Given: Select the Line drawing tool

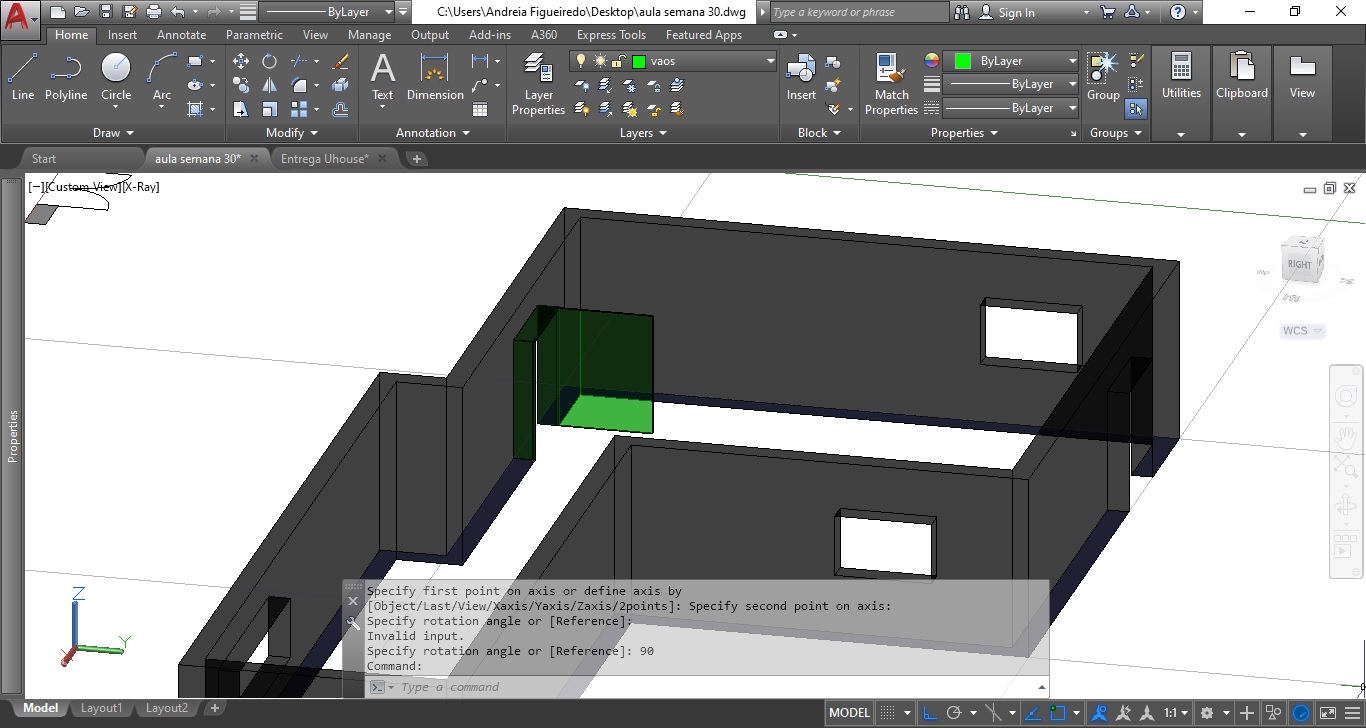Looking at the screenshot, I should click(22, 77).
